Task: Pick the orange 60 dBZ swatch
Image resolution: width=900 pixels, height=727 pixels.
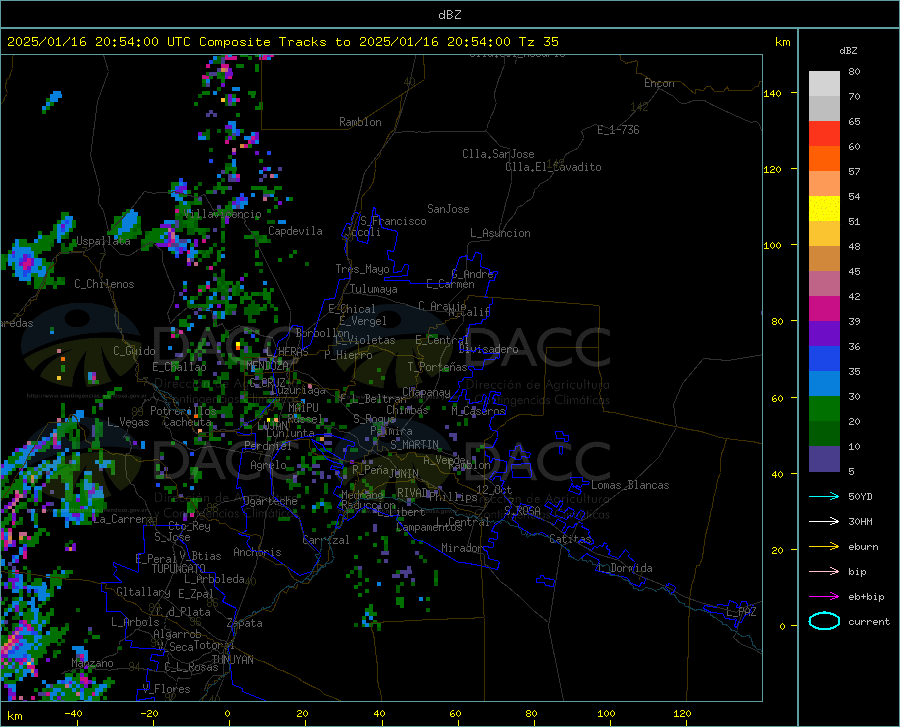Action: (824, 158)
